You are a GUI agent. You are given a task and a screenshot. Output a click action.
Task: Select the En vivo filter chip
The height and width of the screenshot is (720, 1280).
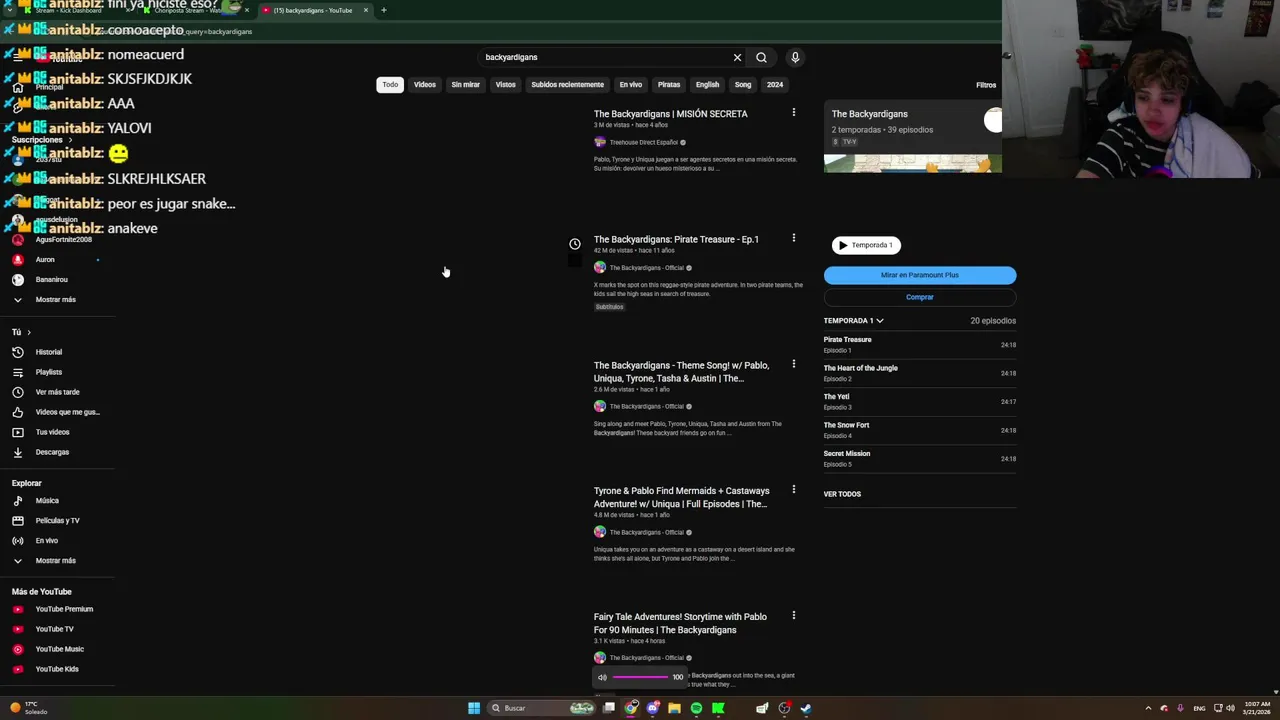point(631,85)
